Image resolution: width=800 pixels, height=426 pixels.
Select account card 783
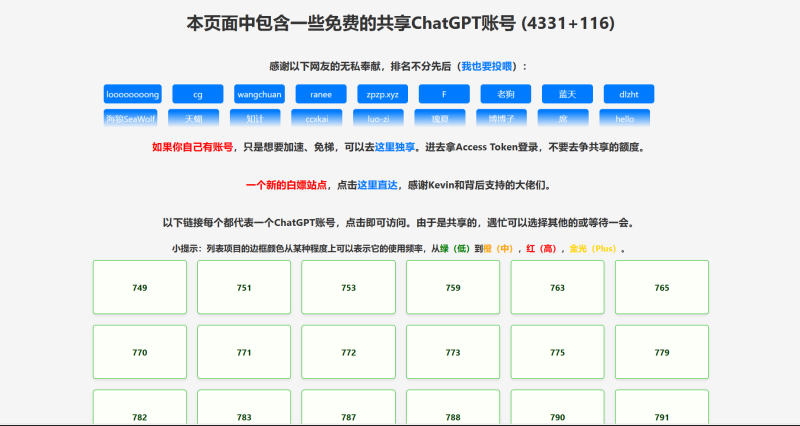(244, 407)
